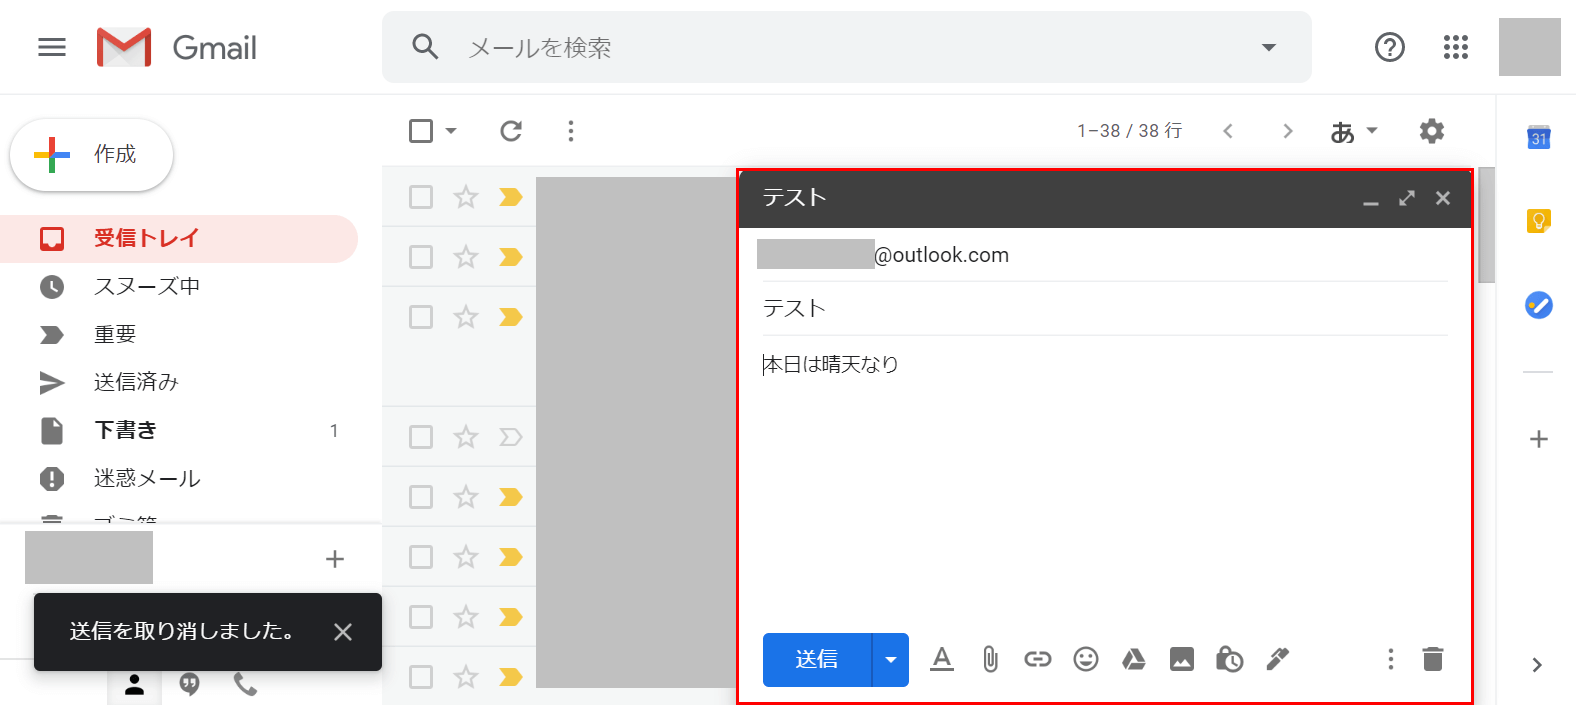Attach files with paperclip icon
The image size is (1576, 705).
[990, 659]
